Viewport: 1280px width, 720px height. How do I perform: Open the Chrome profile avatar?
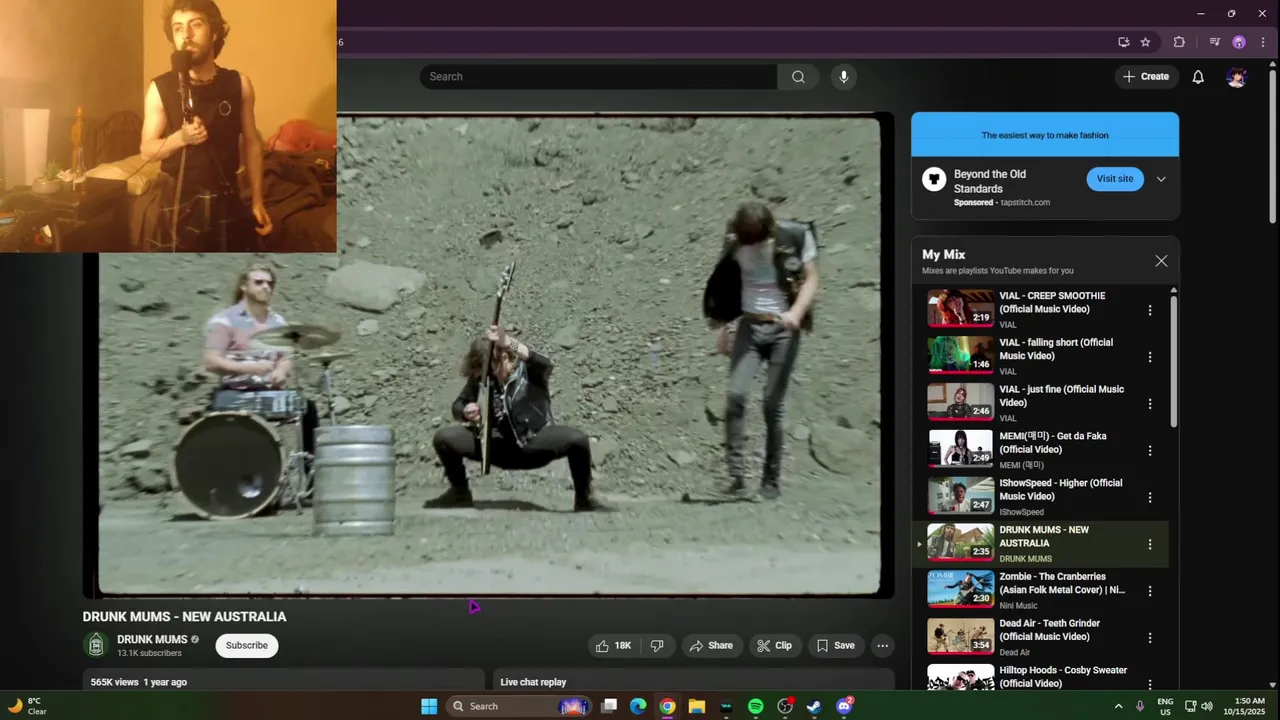coord(1239,42)
